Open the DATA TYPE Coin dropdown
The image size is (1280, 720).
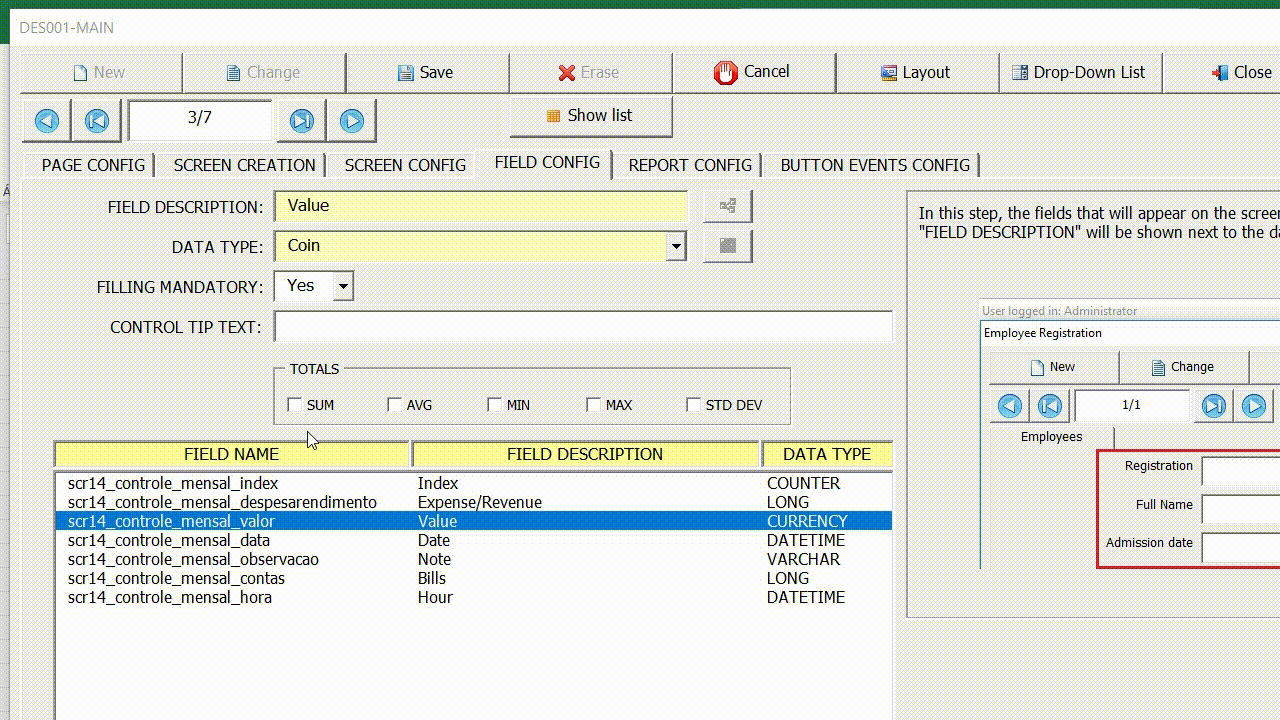[x=675, y=246]
